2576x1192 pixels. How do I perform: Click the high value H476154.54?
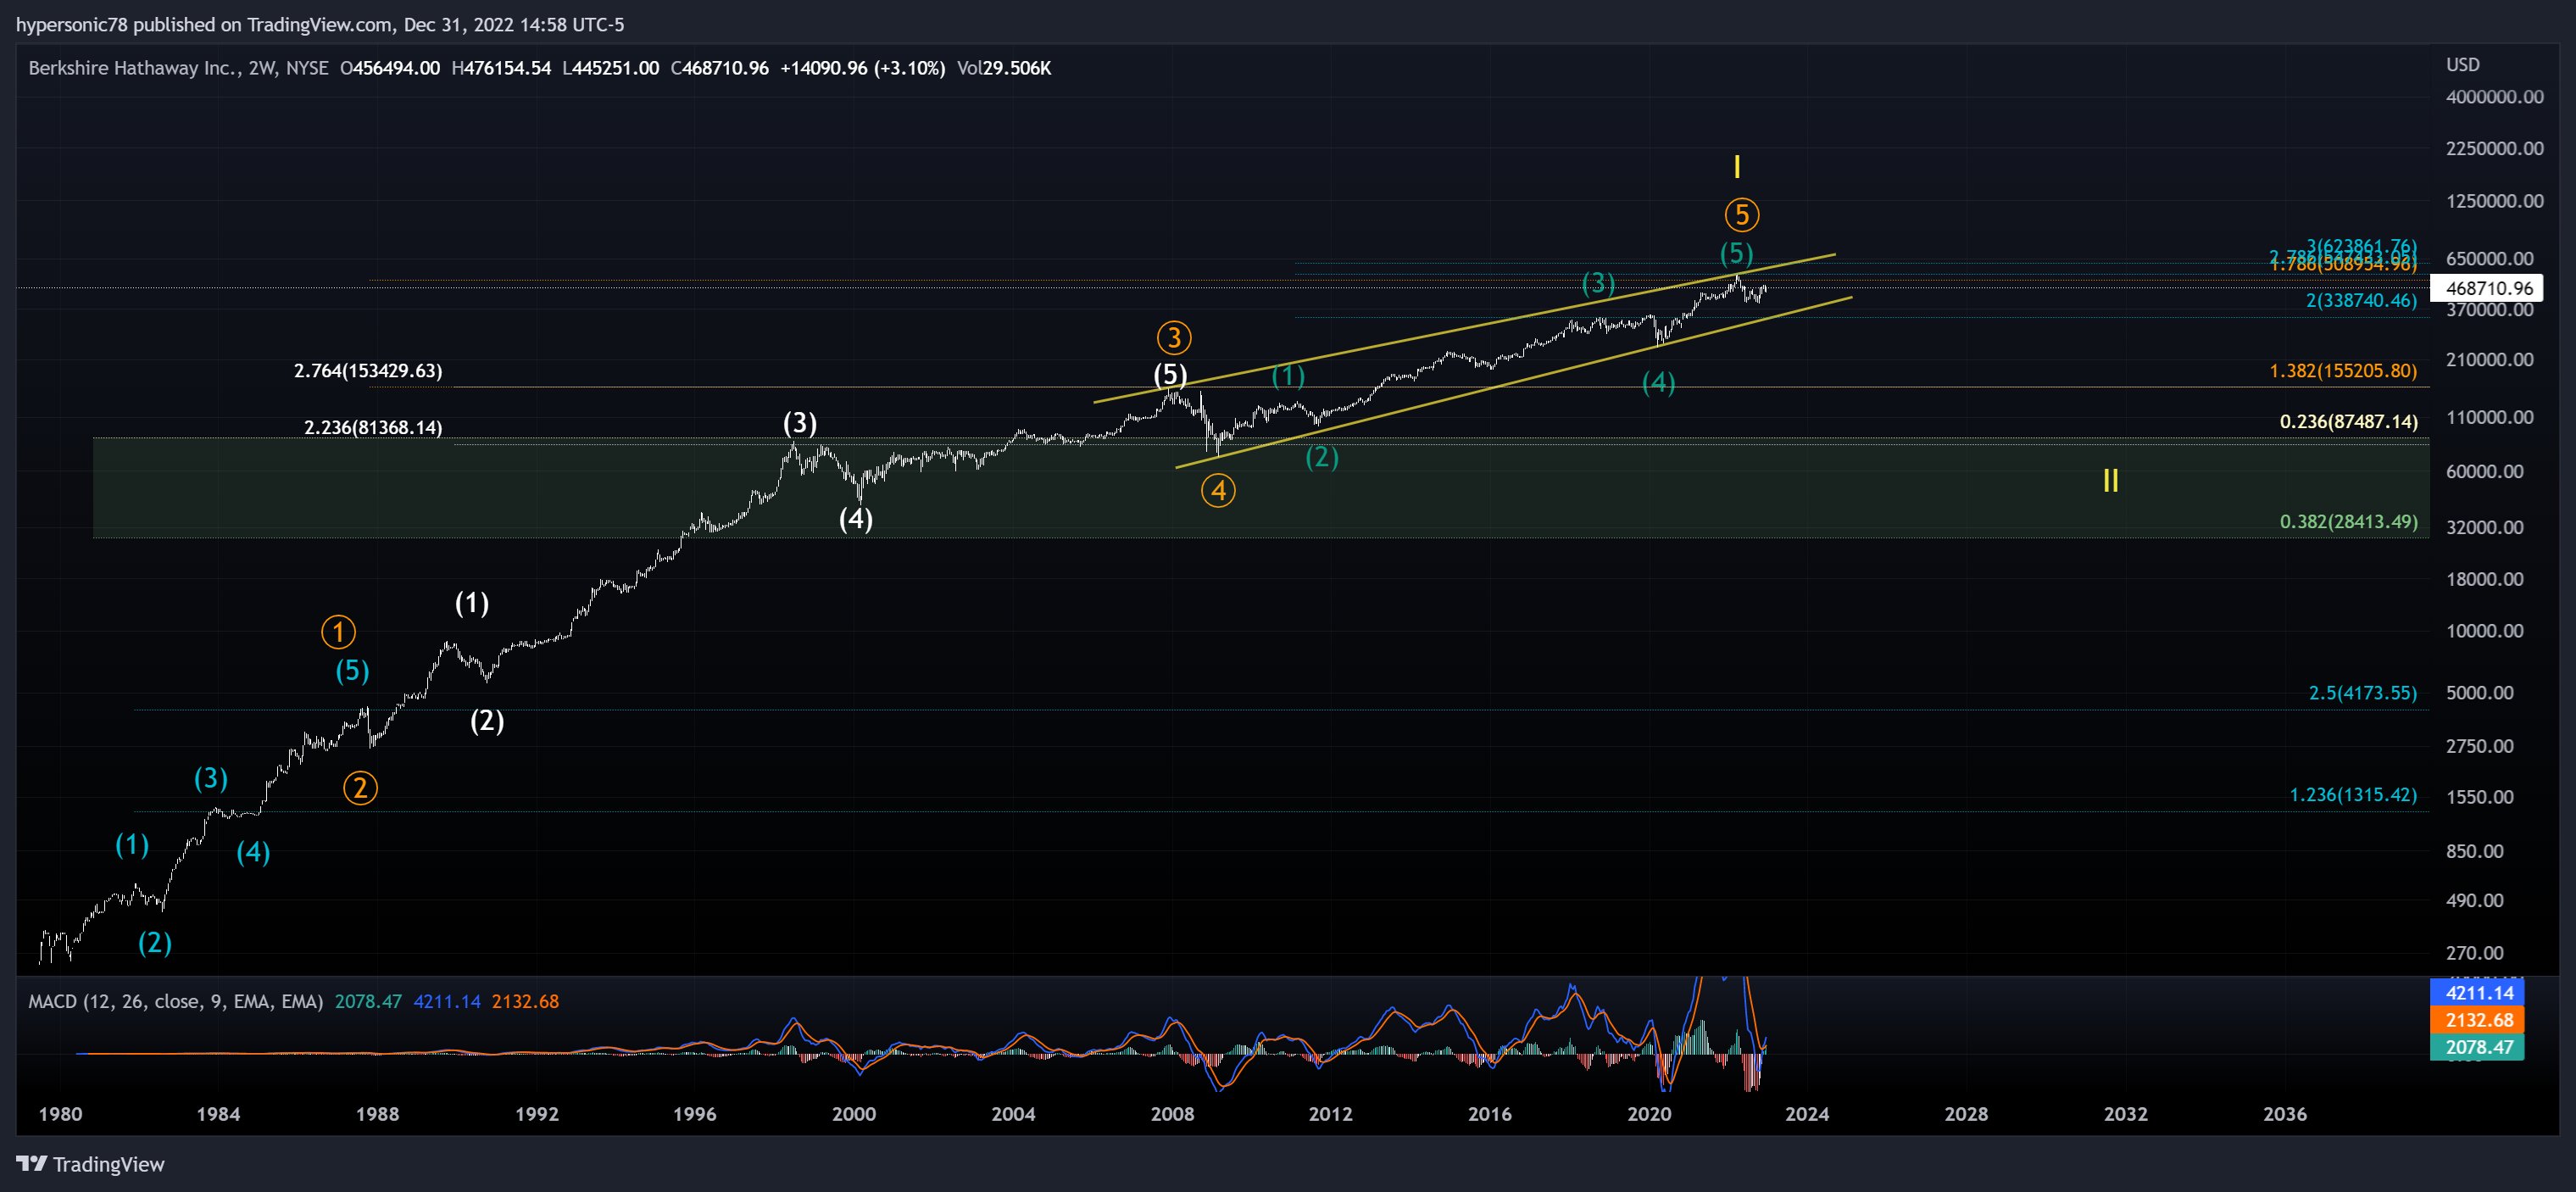(501, 68)
